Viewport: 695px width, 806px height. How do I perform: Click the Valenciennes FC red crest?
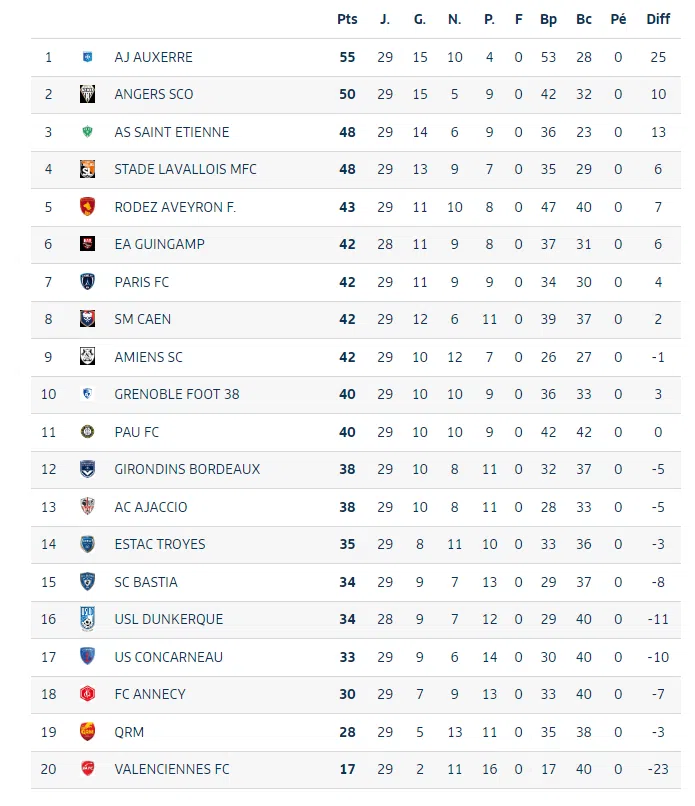tap(87, 769)
